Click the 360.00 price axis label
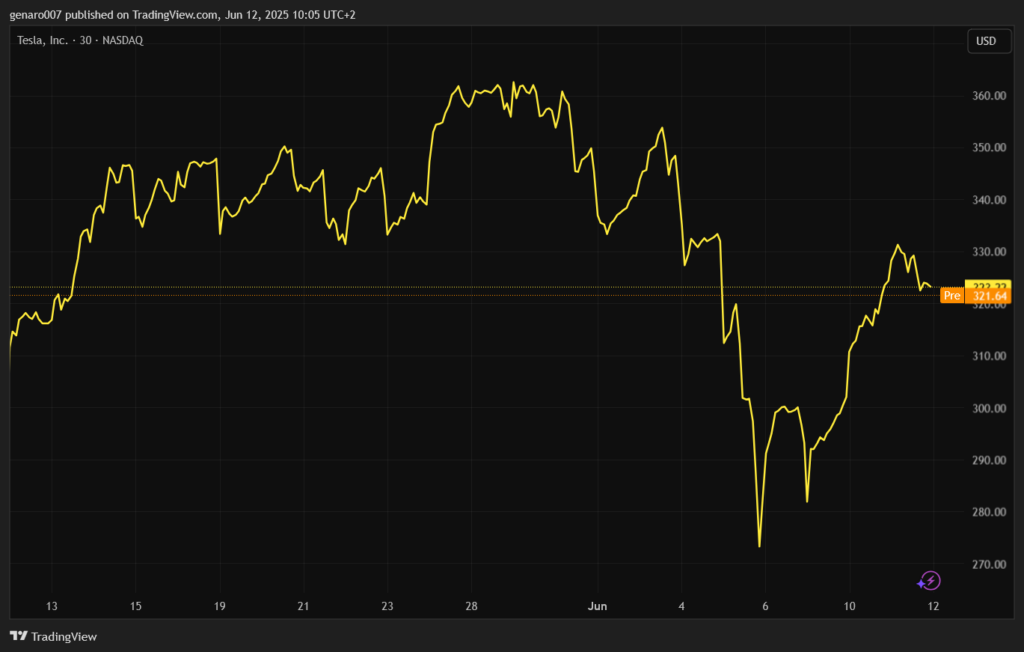Viewport: 1024px width, 652px height. [x=989, y=96]
